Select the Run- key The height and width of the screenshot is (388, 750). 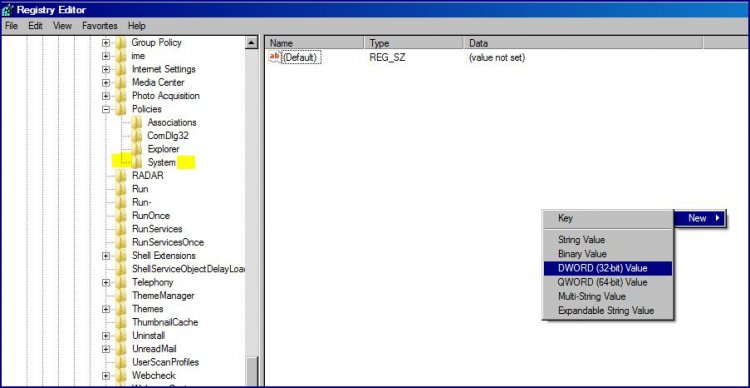(142, 202)
